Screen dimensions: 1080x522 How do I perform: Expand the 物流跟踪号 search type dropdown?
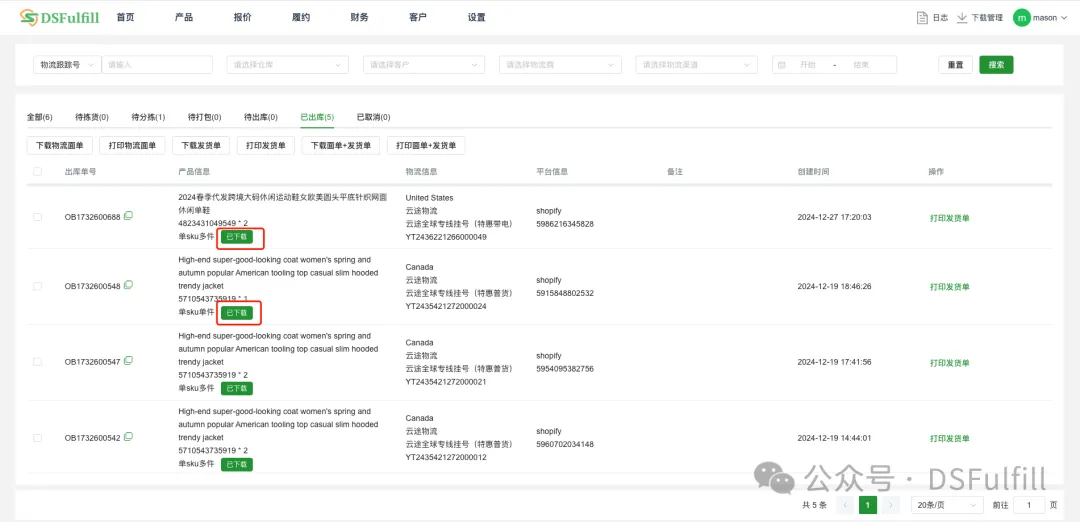point(67,65)
